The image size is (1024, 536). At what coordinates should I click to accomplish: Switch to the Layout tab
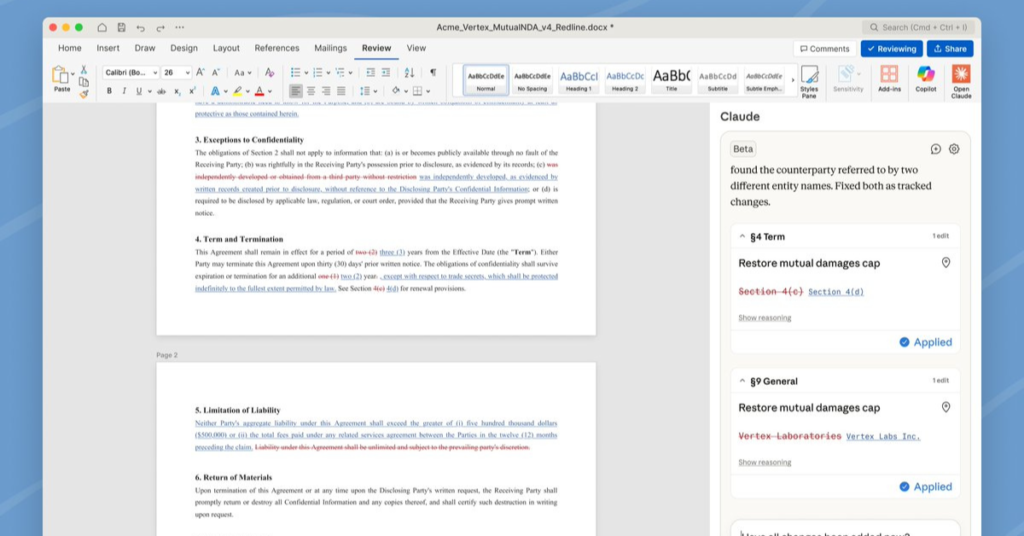click(226, 48)
